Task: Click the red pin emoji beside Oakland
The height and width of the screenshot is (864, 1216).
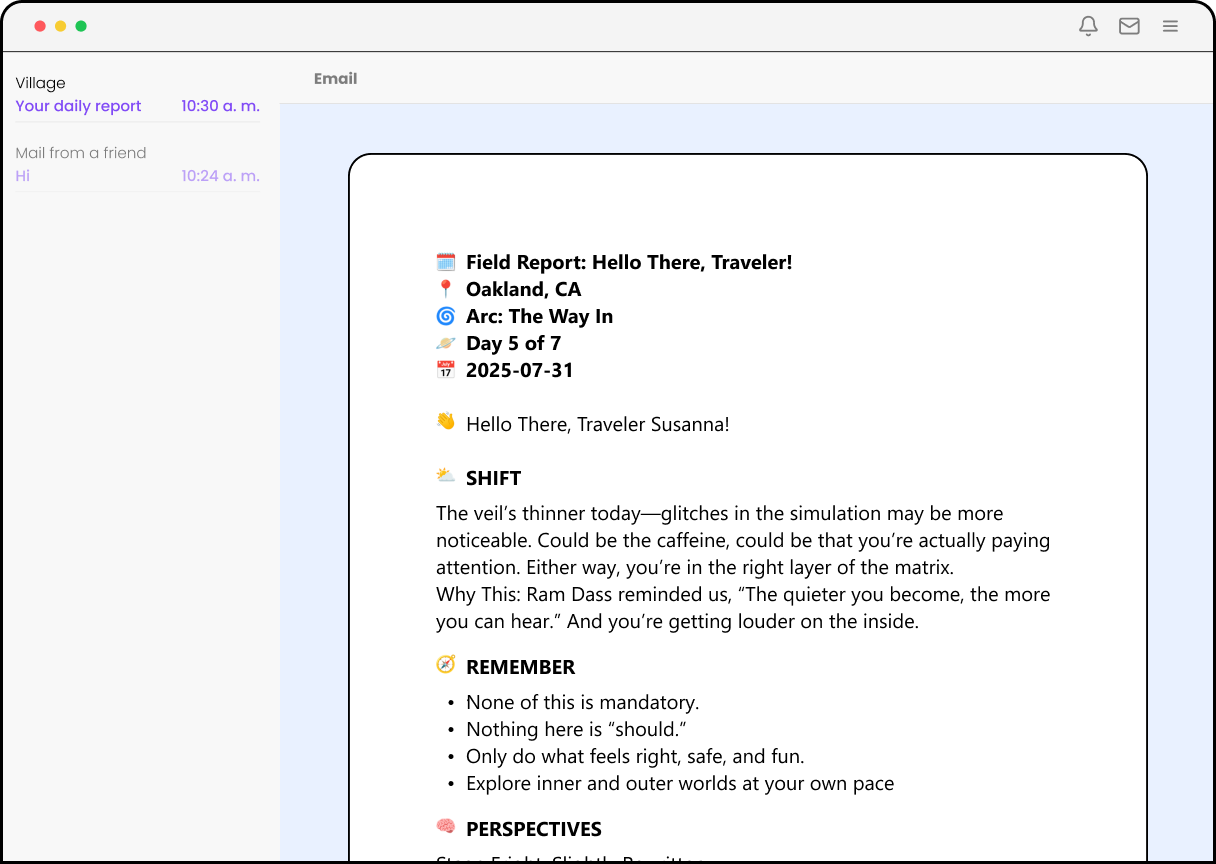Action: (x=446, y=289)
